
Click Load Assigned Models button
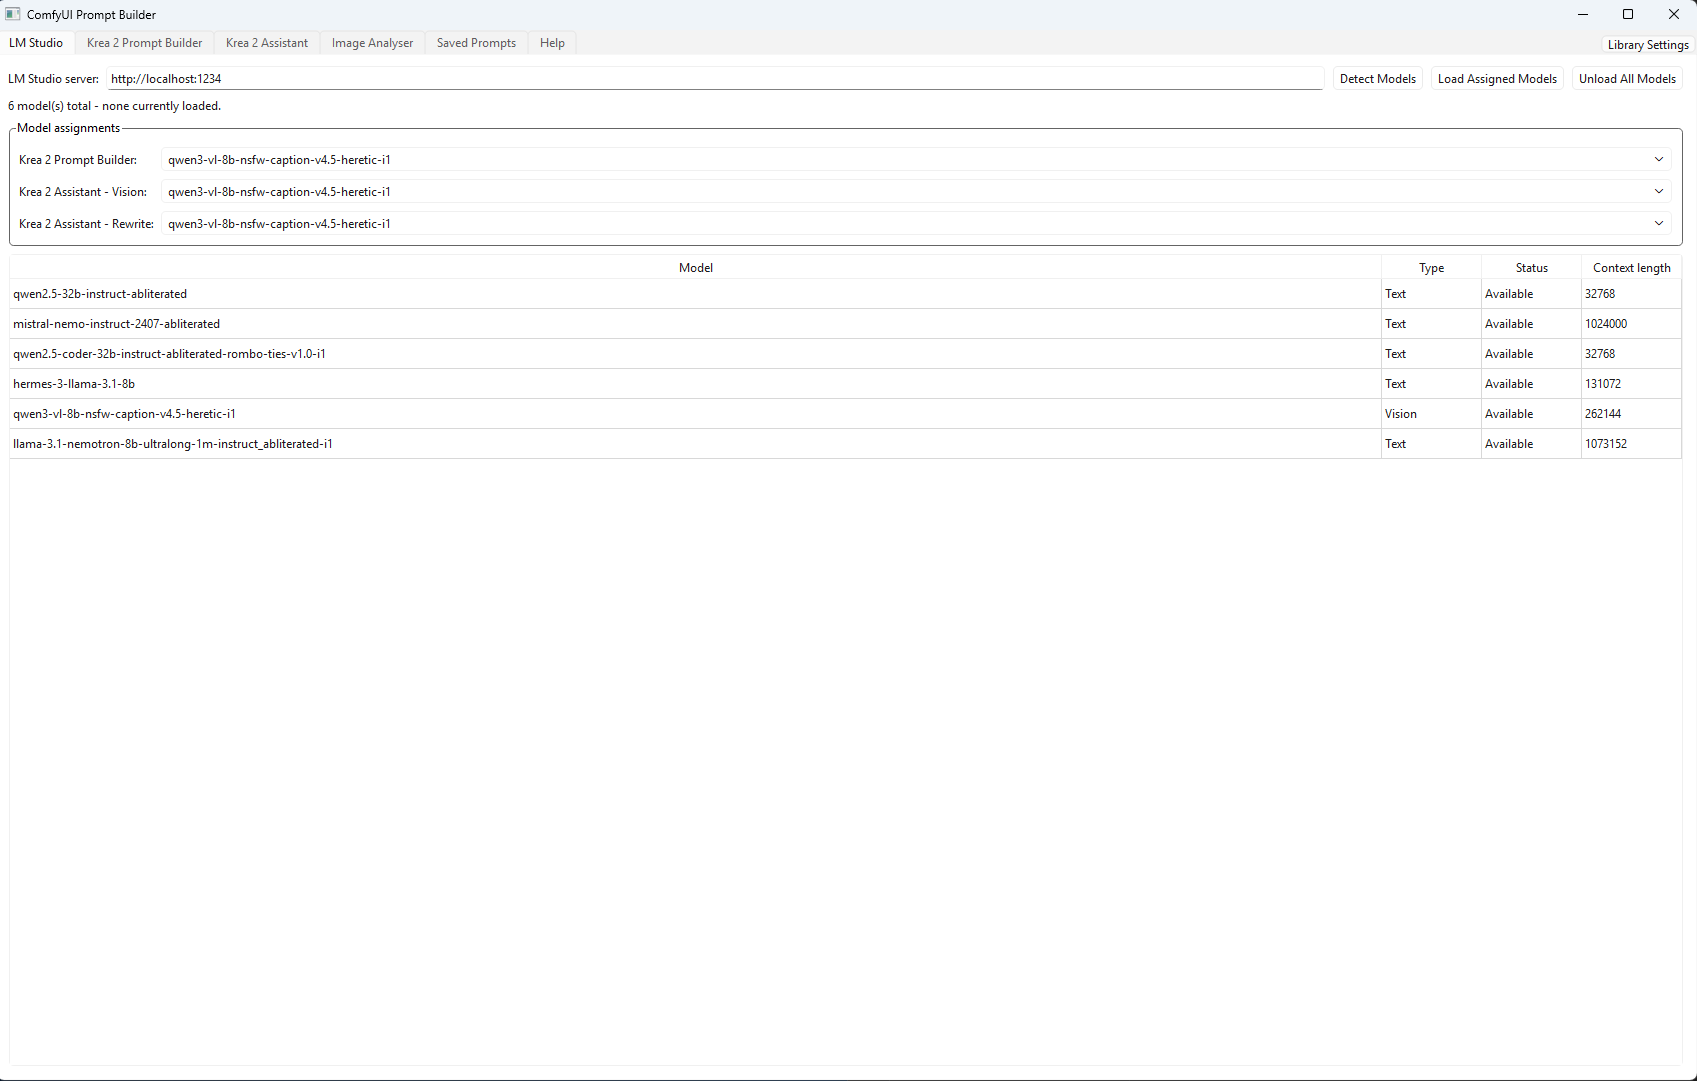[x=1497, y=79]
